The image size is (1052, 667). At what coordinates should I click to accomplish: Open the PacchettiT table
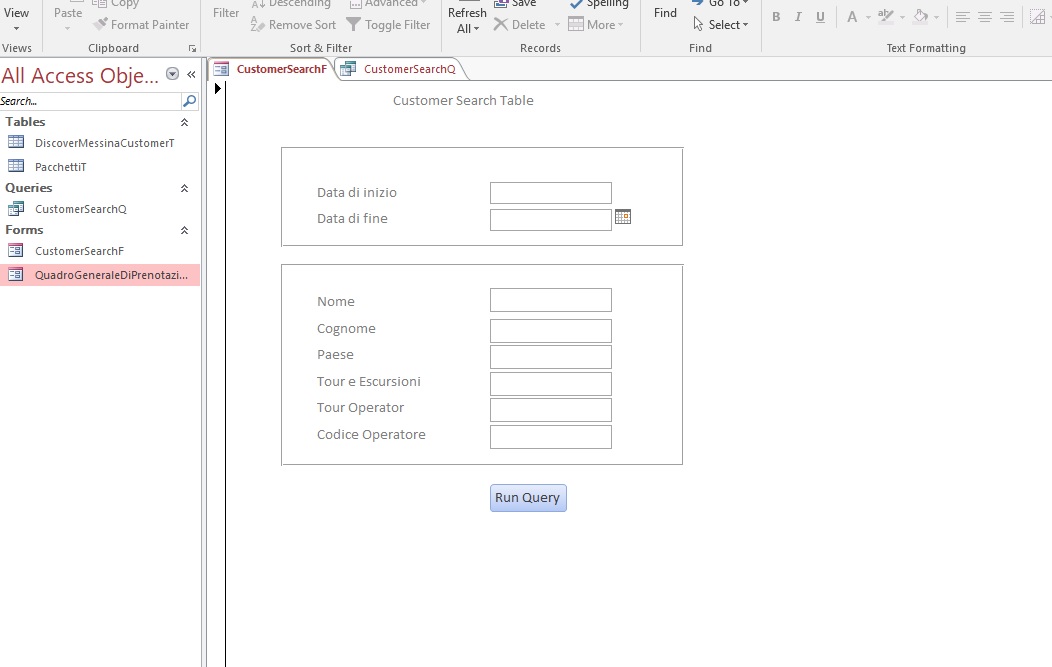pyautogui.click(x=60, y=167)
